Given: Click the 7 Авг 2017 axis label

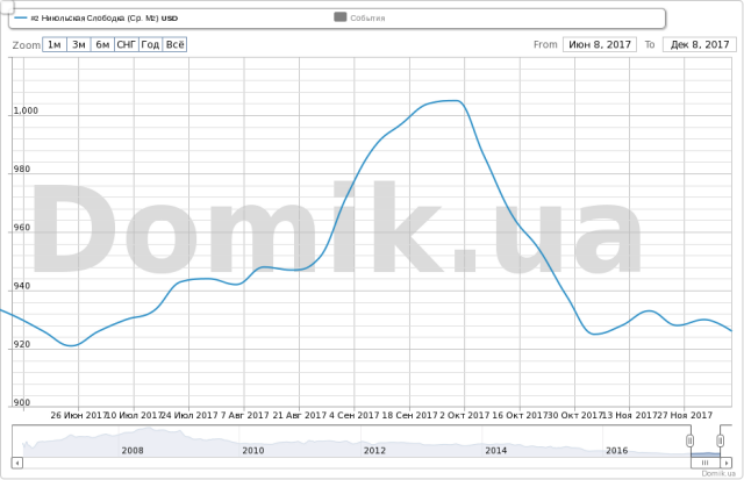Looking at the screenshot, I should click(245, 415).
